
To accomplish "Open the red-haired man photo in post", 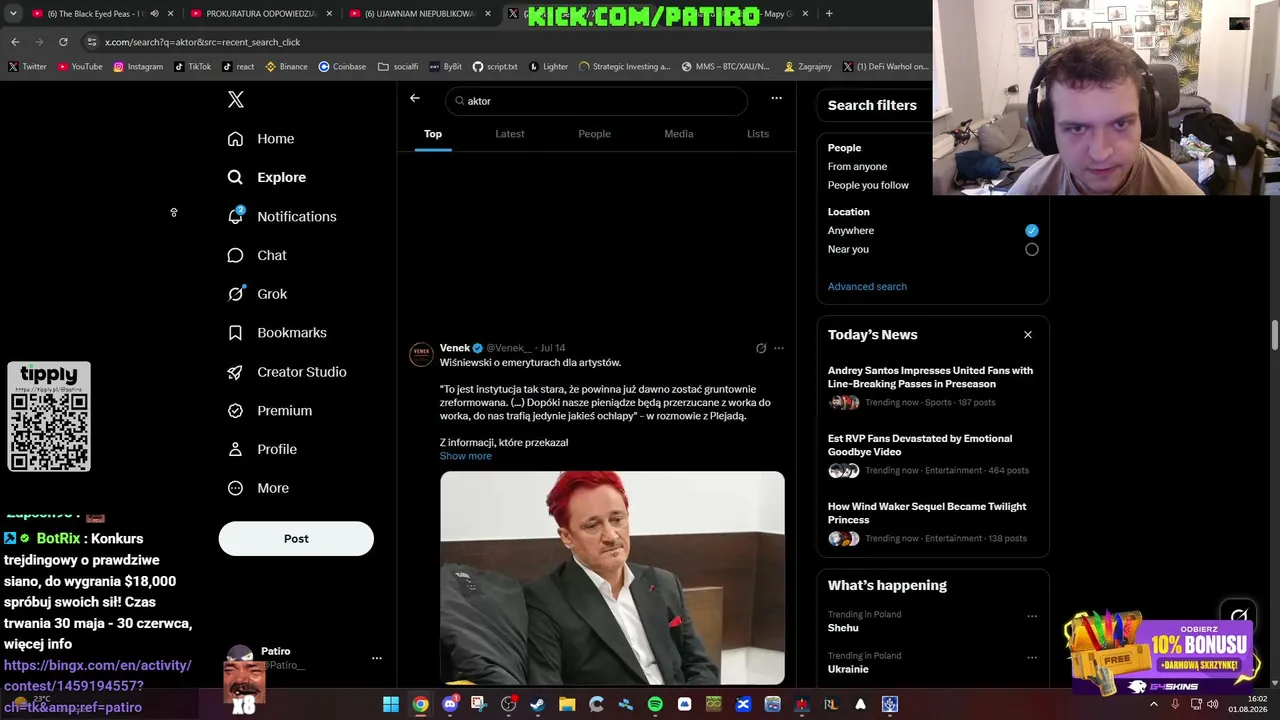I will [612, 578].
